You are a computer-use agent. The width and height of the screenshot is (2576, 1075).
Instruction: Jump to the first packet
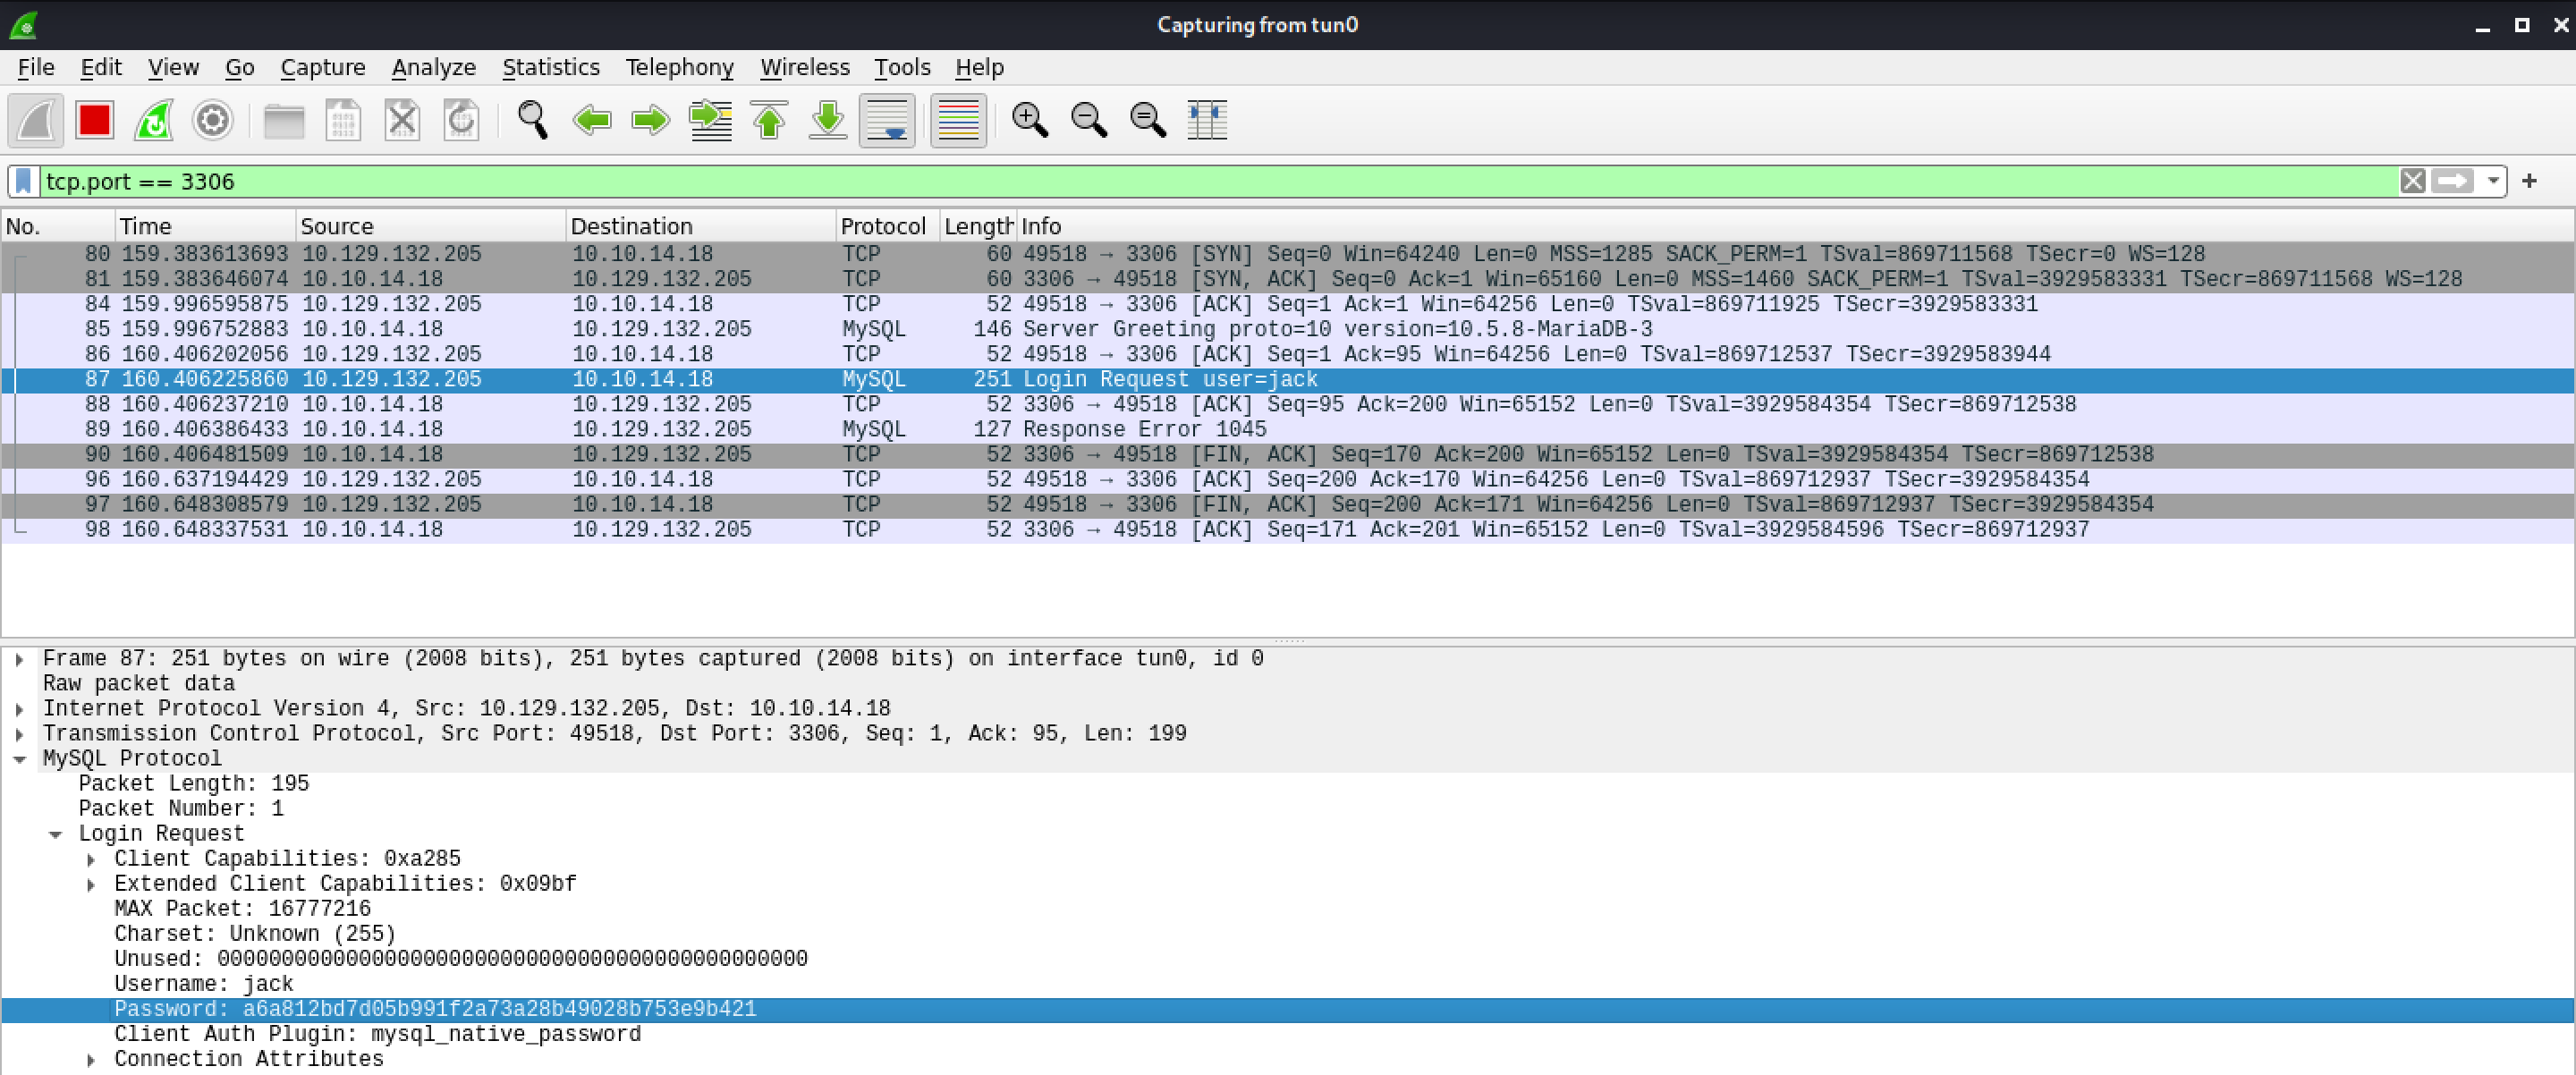coord(769,121)
